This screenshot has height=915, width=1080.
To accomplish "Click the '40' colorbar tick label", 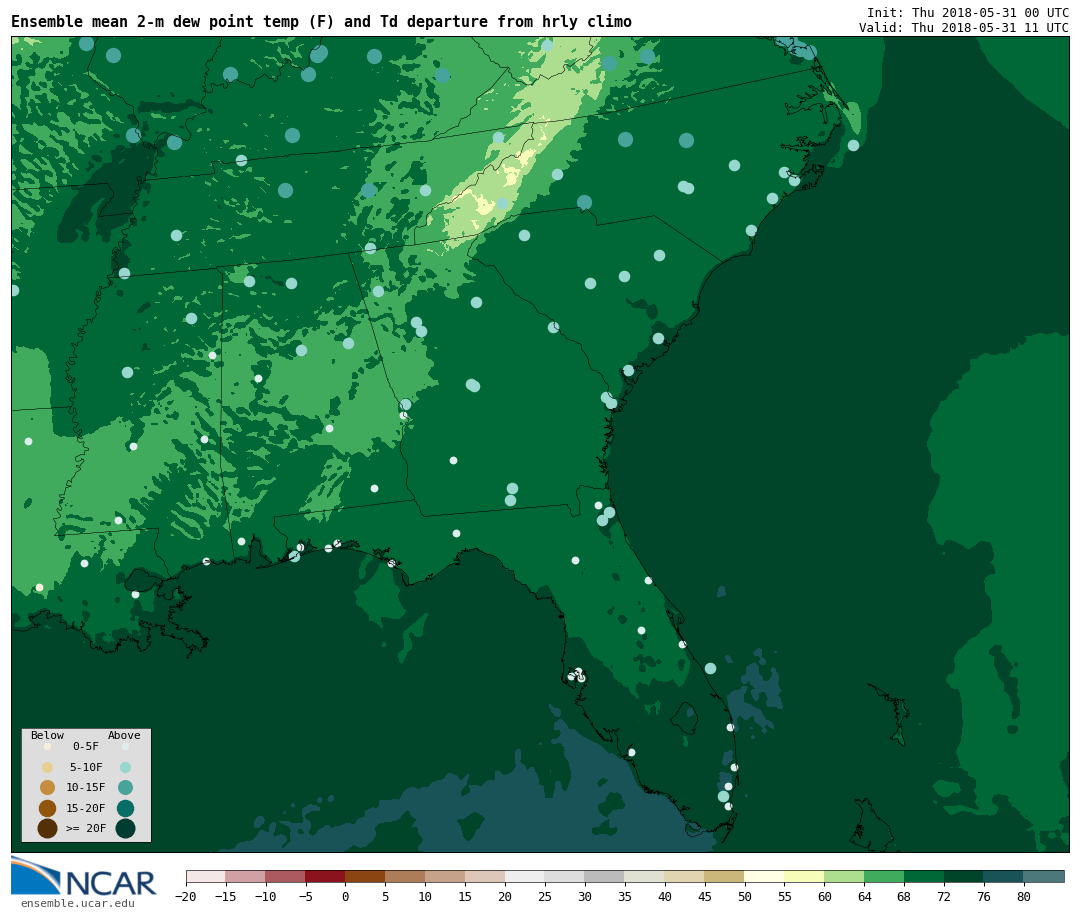I will [x=665, y=896].
